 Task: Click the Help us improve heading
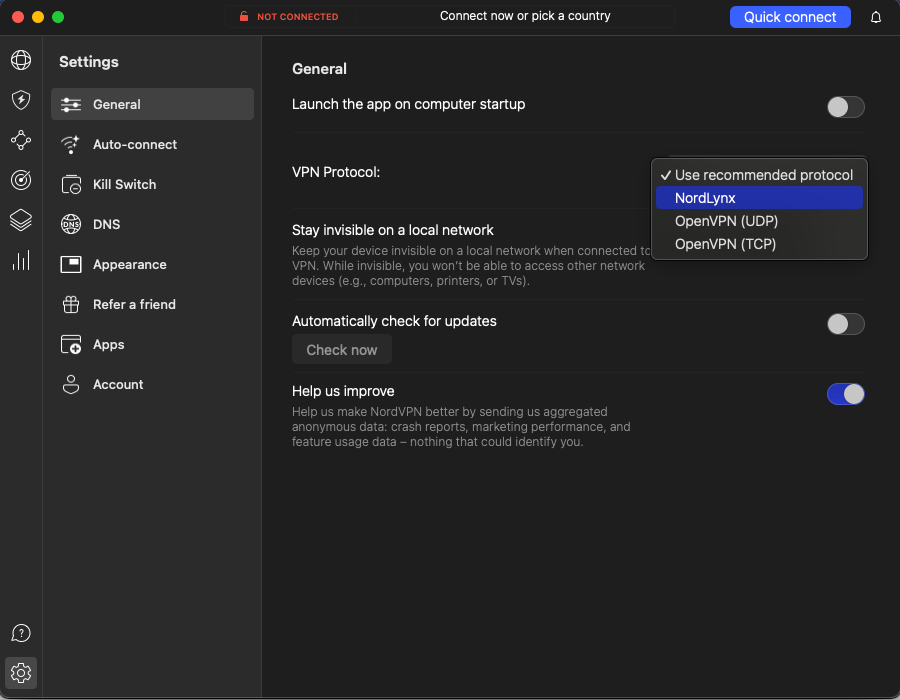tap(343, 391)
